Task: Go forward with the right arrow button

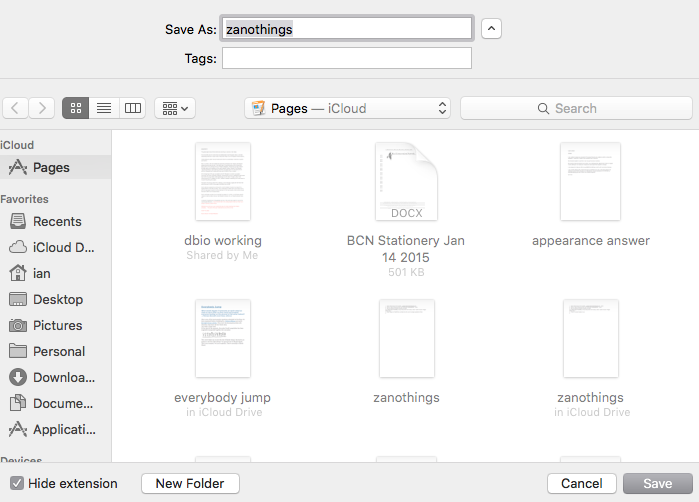Action: [42, 108]
